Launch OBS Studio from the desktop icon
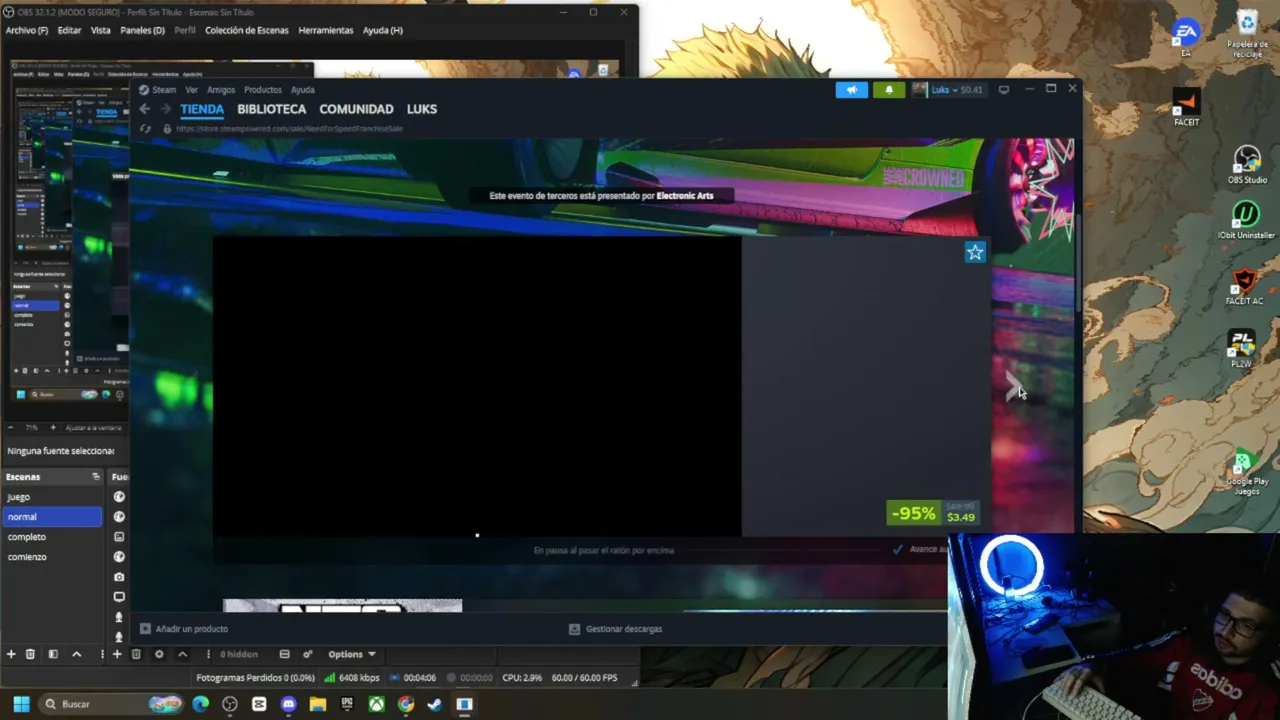The height and width of the screenshot is (720, 1280). click(1247, 165)
